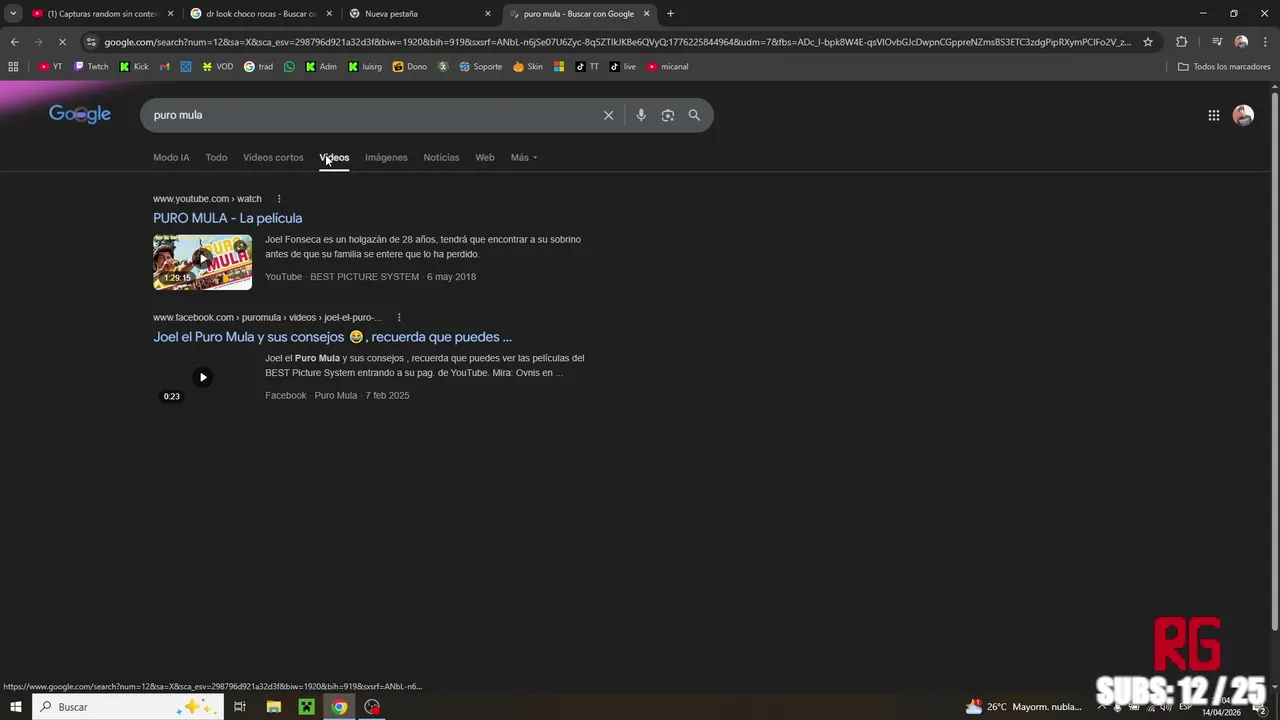Click the magnifier search submit icon

694,115
